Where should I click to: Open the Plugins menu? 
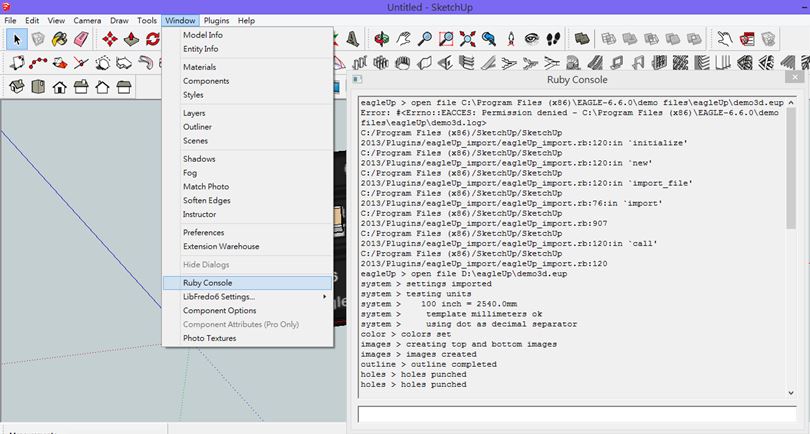(216, 21)
